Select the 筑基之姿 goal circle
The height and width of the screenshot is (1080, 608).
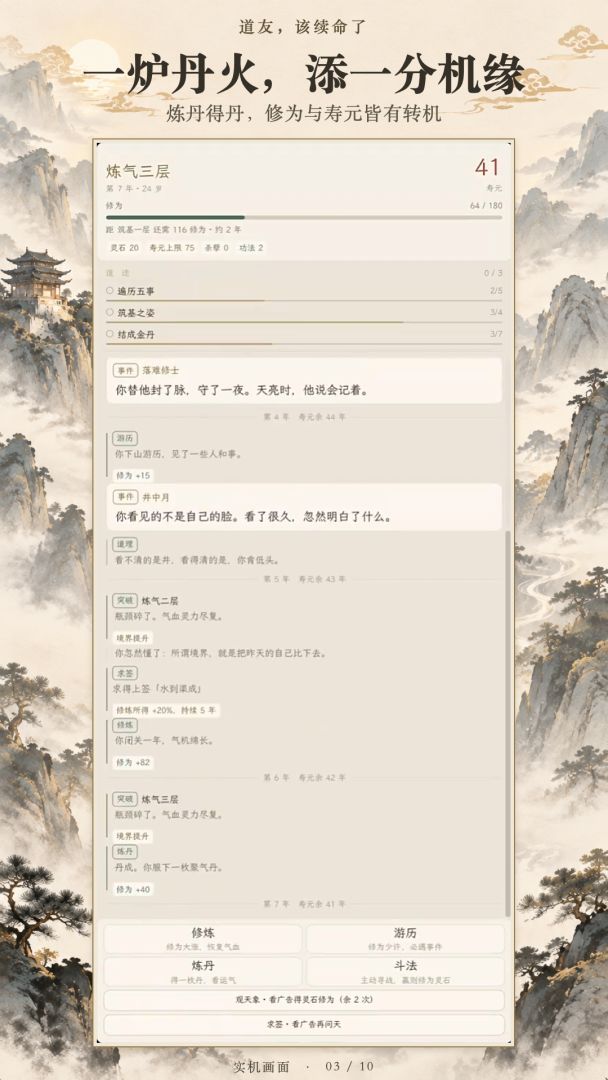pos(109,312)
